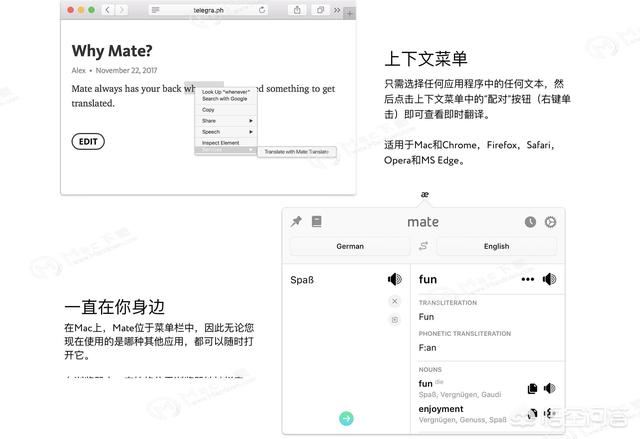This screenshot has height=439, width=640.
Task: Click the transliteration value Fun
Action: pos(426,317)
